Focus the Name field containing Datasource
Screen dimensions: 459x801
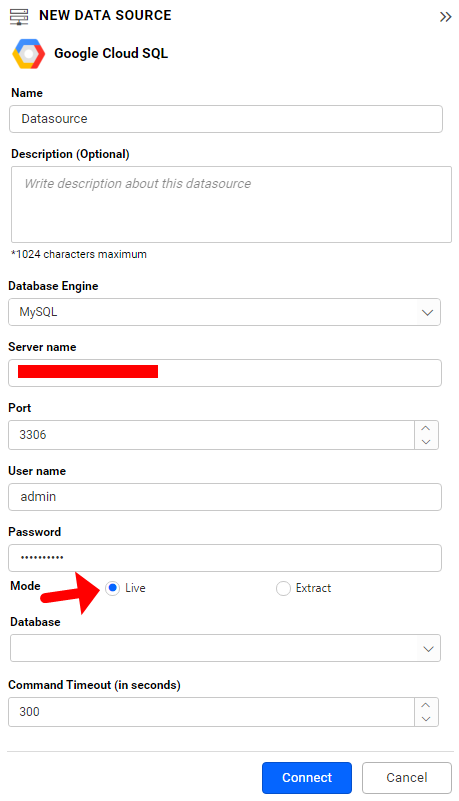pyautogui.click(x=226, y=119)
